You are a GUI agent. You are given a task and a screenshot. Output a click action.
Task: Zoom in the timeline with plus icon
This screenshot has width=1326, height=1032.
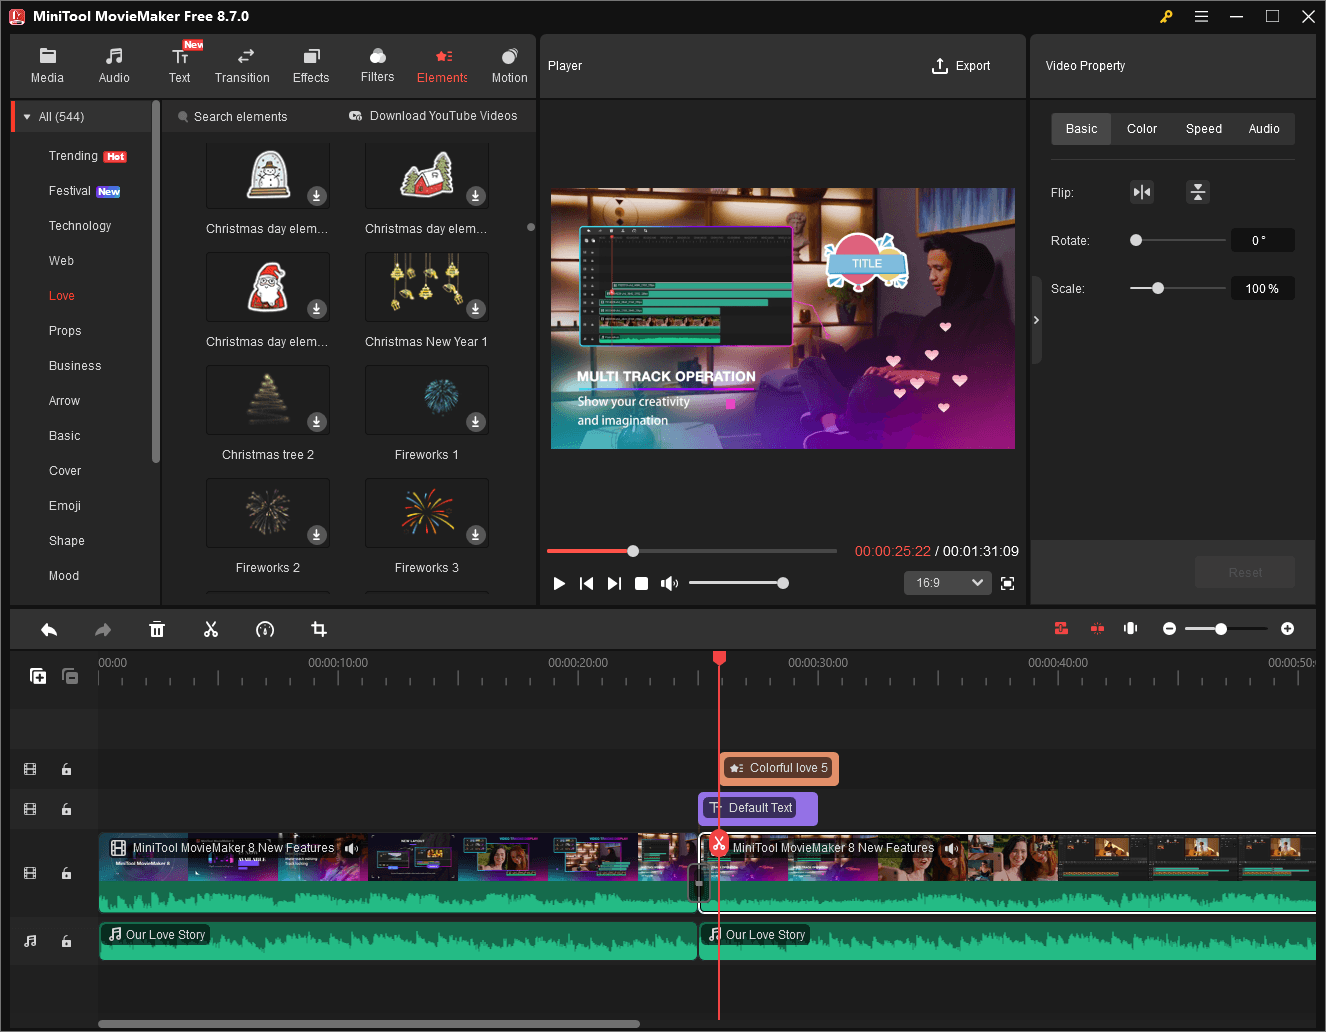point(1287,629)
